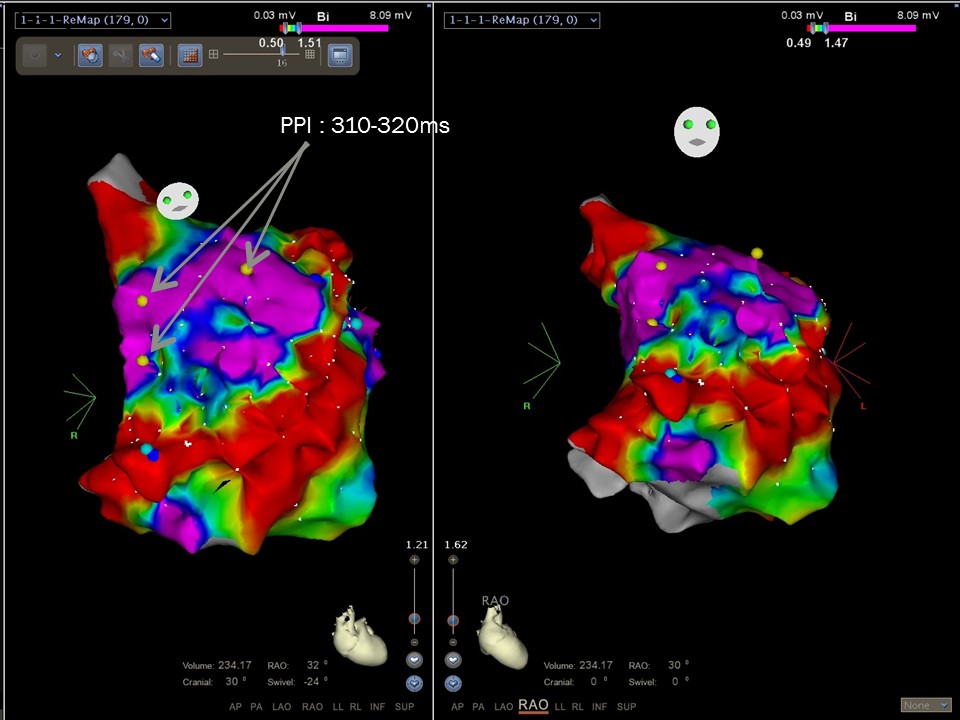Image resolution: width=960 pixels, height=720 pixels.
Task: Switch right view to LAO projection
Action: 503,707
